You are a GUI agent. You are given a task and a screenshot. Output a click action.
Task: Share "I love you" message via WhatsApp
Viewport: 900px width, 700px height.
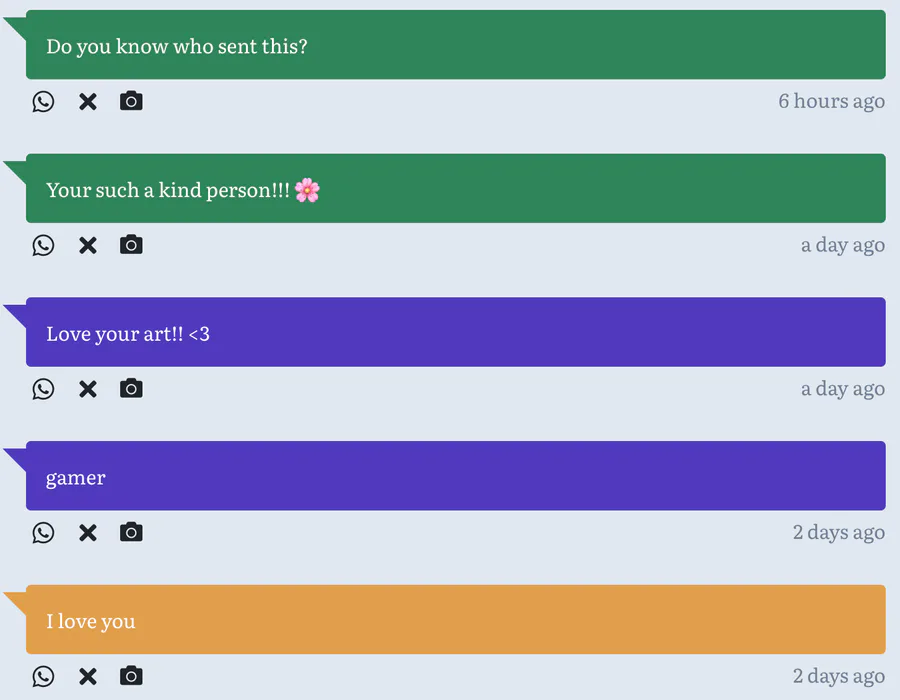tap(43, 676)
